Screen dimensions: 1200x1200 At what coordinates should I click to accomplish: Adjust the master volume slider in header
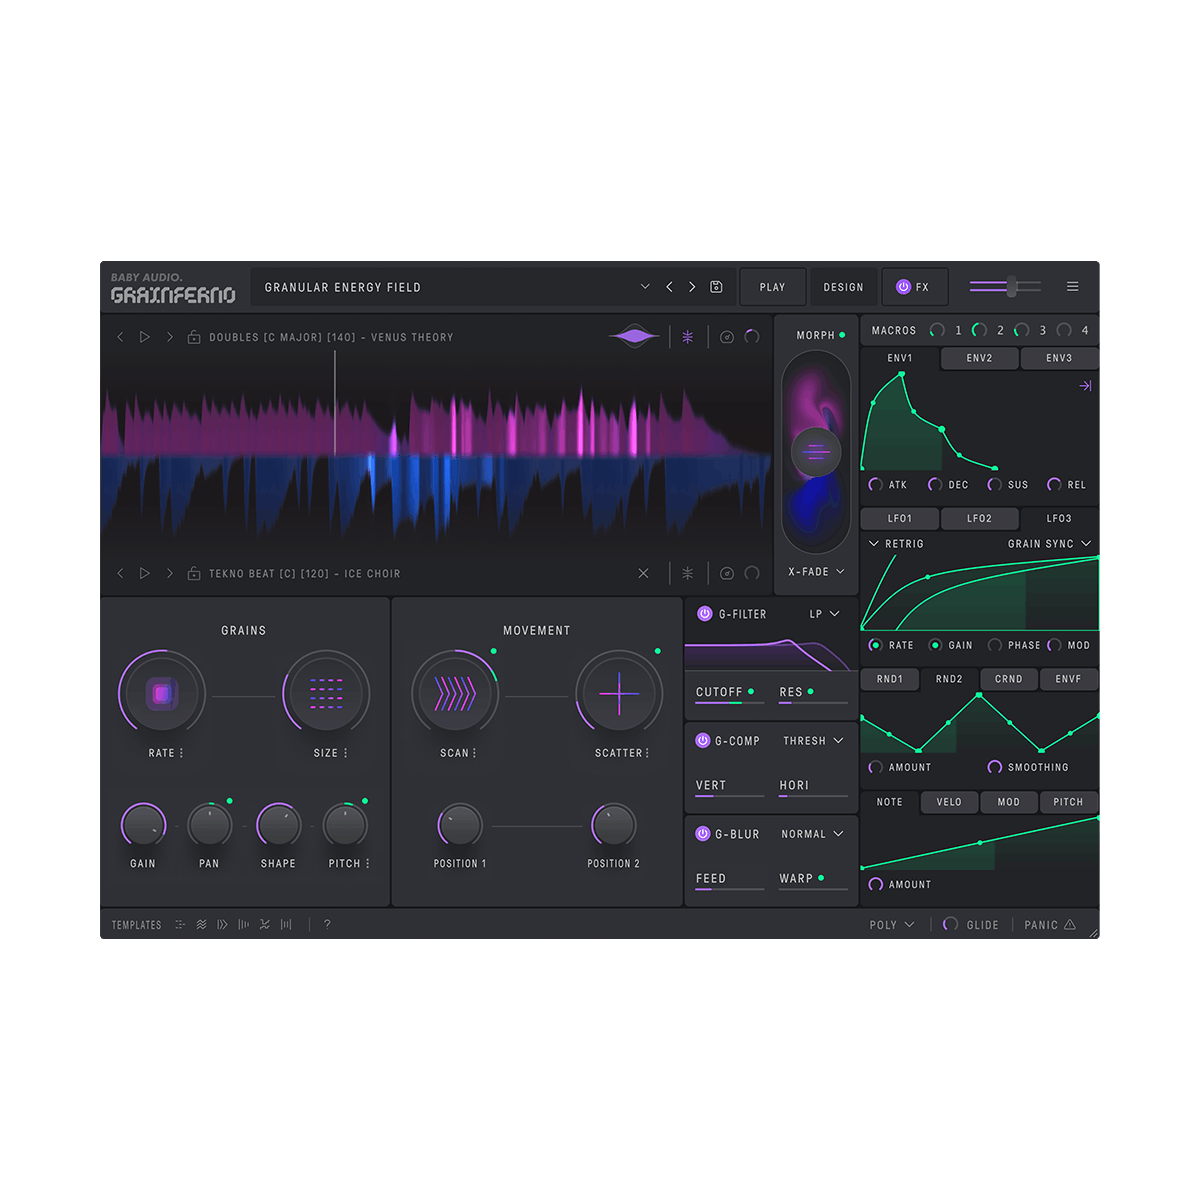click(1005, 287)
